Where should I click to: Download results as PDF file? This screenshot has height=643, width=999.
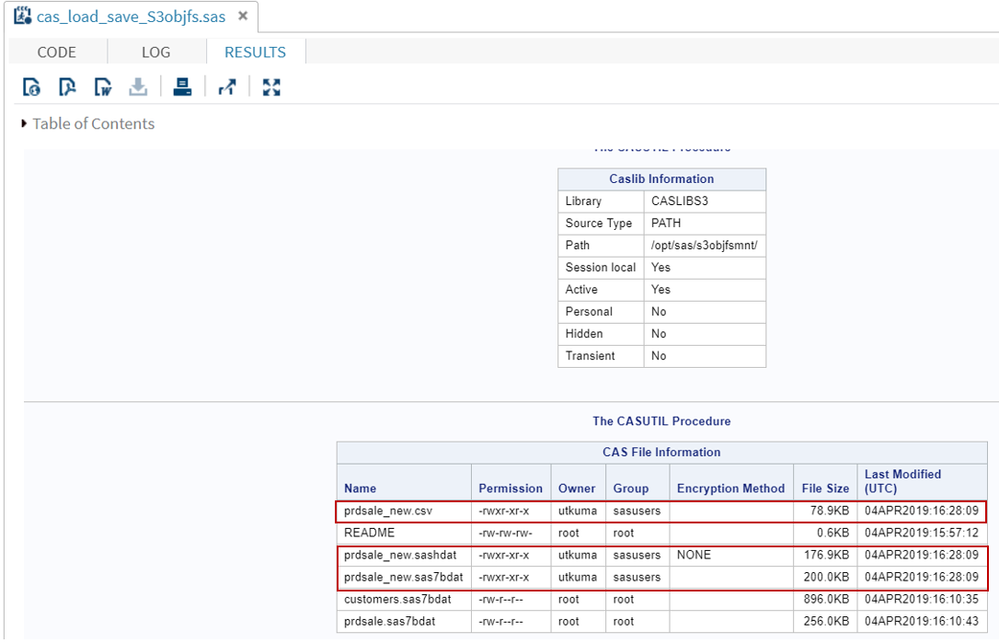[67, 88]
